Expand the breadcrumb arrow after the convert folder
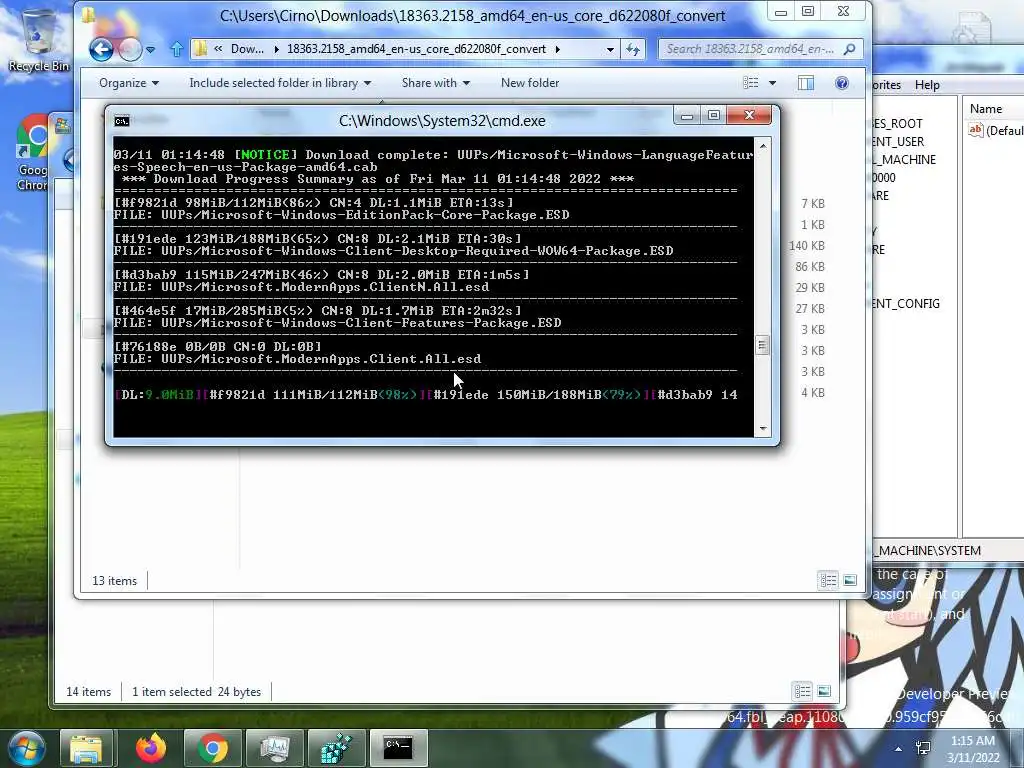 coord(558,49)
